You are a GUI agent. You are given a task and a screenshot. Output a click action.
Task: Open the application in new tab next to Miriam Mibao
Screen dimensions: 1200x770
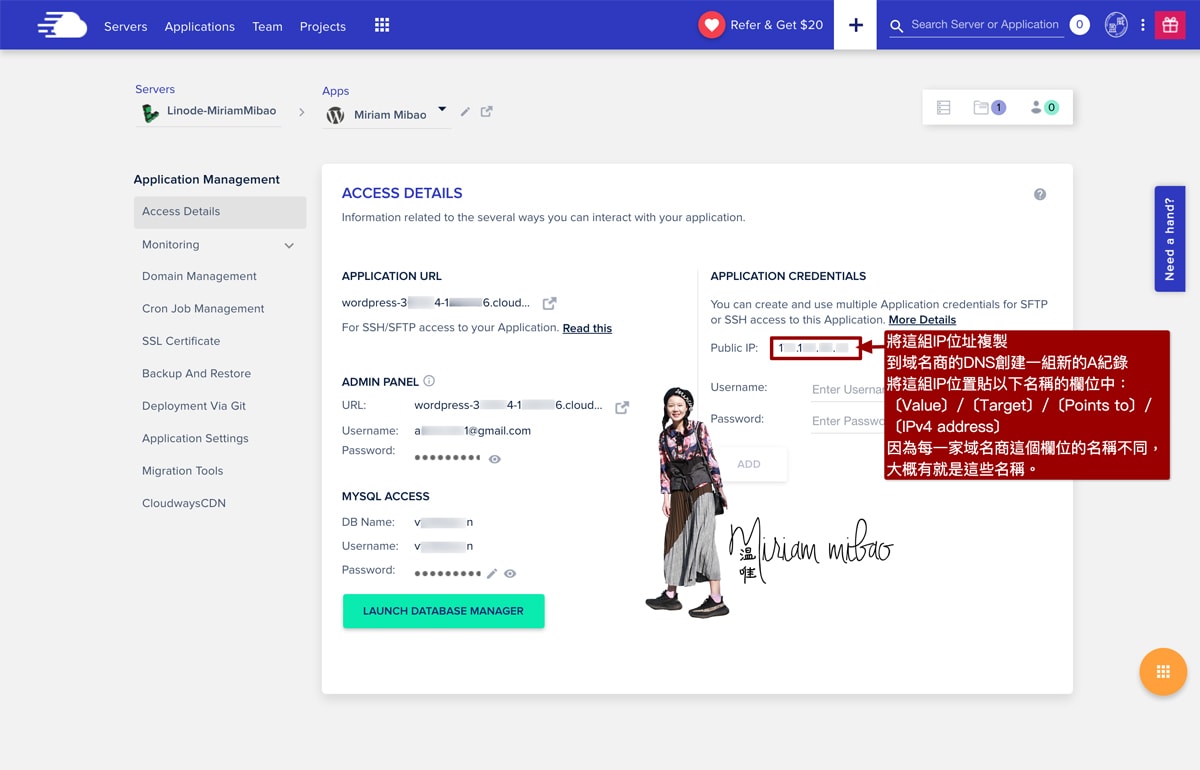pos(487,112)
